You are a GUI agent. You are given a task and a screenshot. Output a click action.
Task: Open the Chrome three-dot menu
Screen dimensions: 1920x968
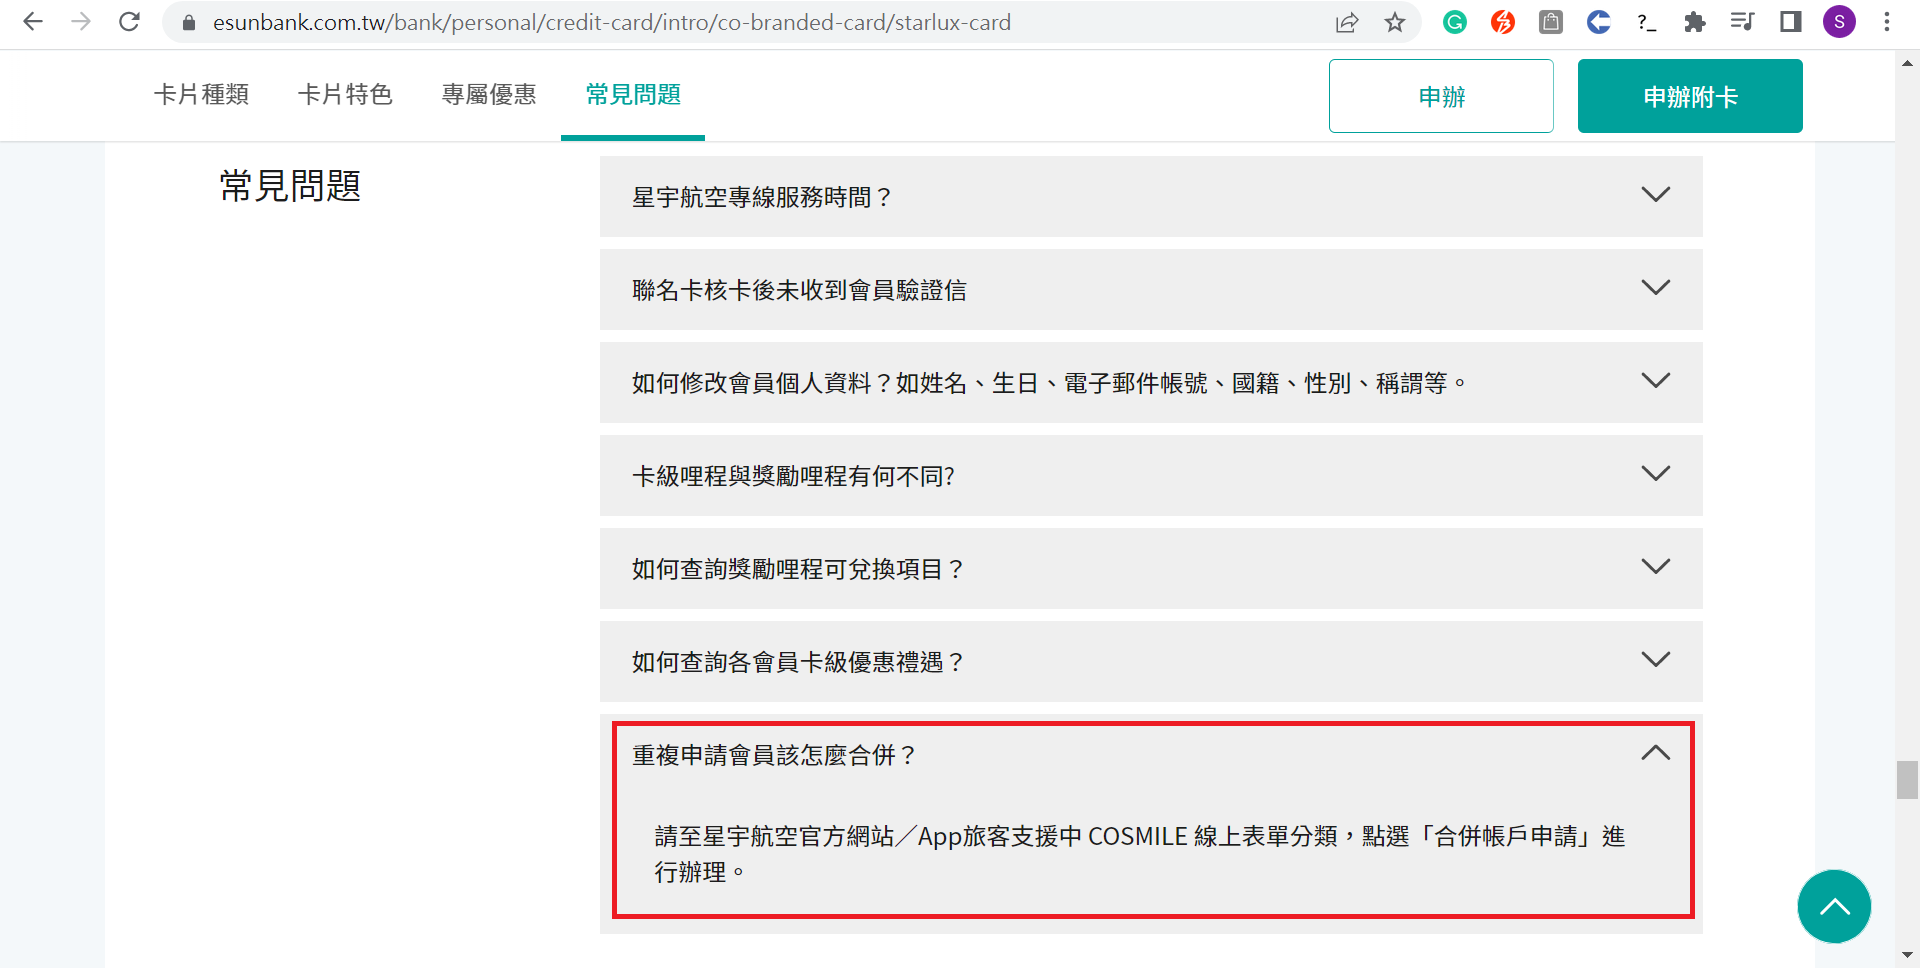pos(1887,22)
